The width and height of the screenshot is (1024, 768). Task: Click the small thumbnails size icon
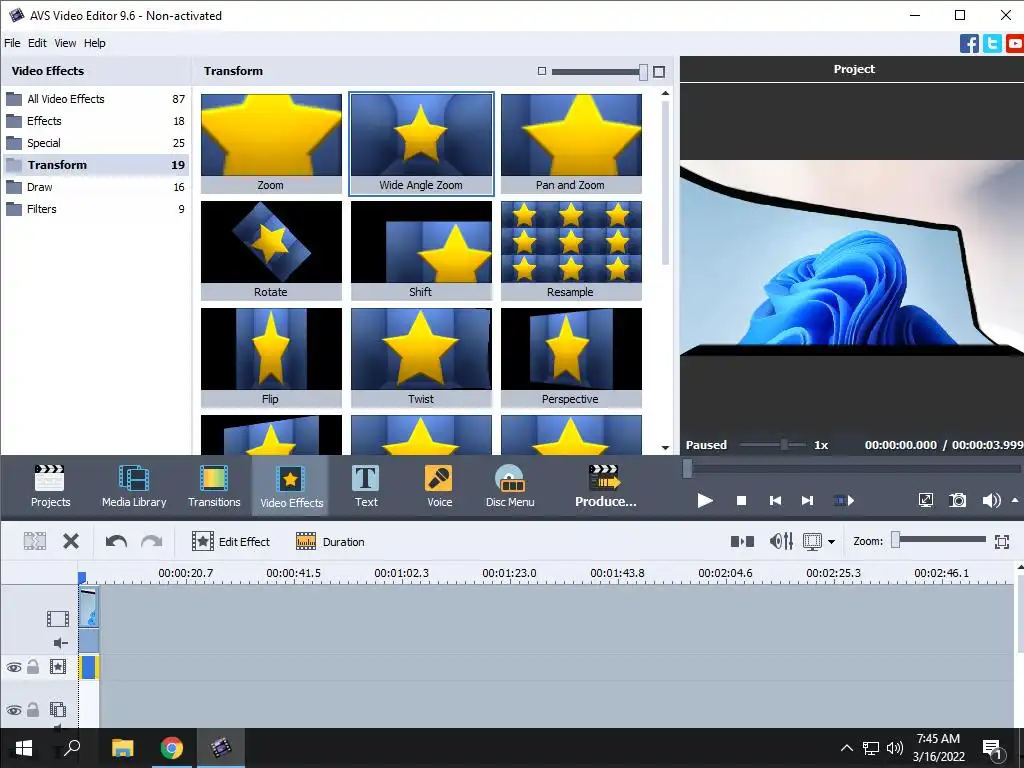(x=541, y=71)
